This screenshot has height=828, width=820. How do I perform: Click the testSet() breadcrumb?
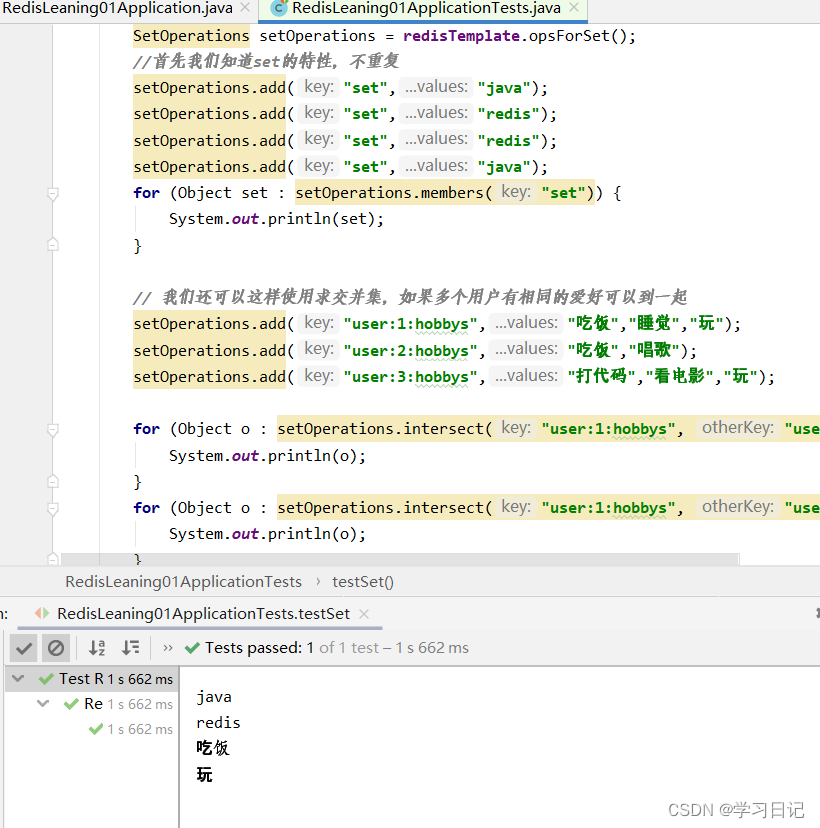coord(362,581)
